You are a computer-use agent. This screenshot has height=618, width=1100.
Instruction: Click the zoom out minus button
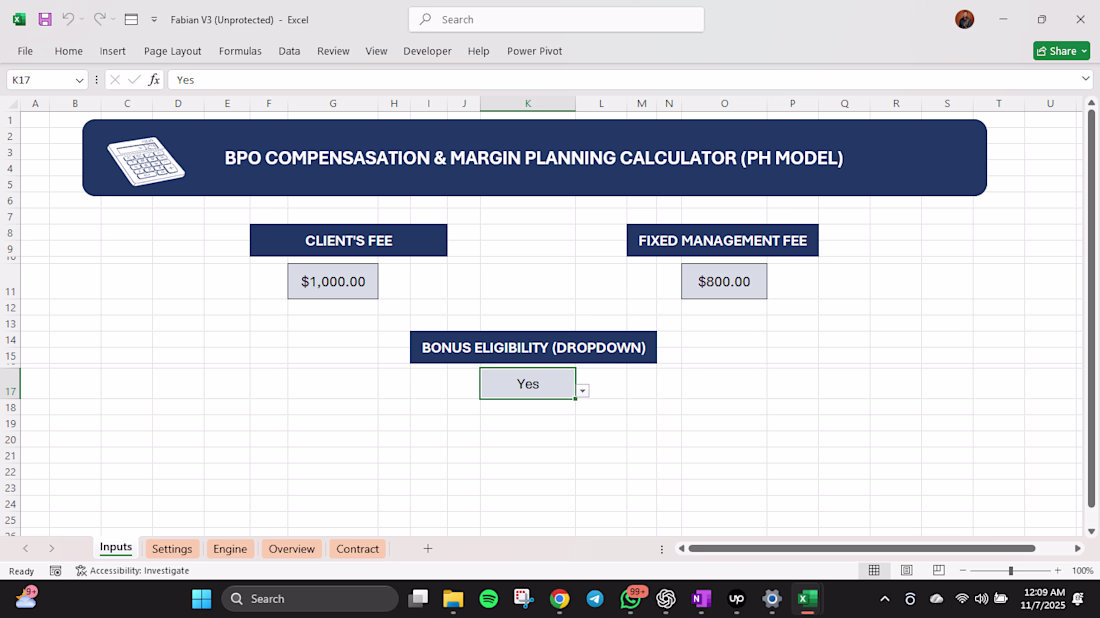pos(962,570)
